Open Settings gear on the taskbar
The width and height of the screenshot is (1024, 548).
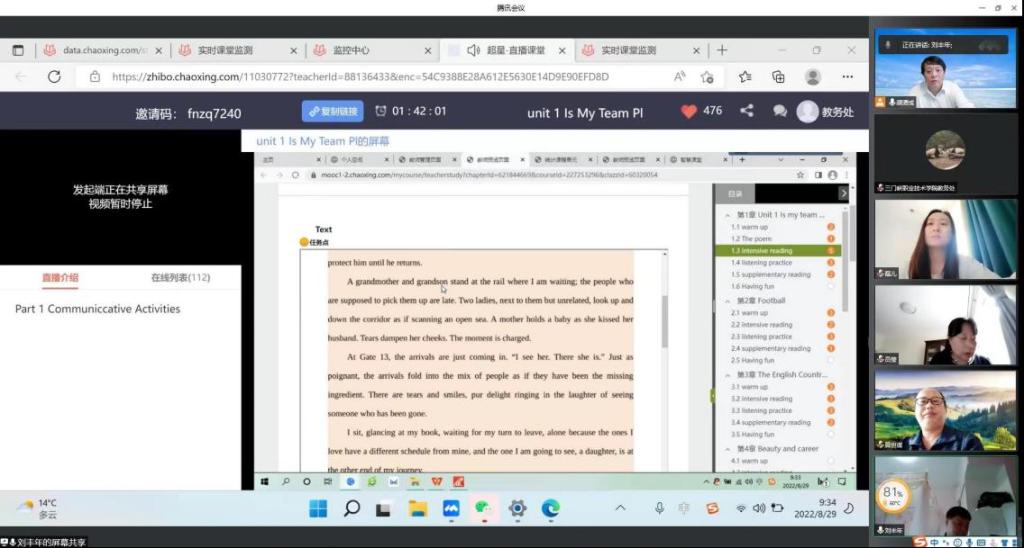[x=517, y=508]
